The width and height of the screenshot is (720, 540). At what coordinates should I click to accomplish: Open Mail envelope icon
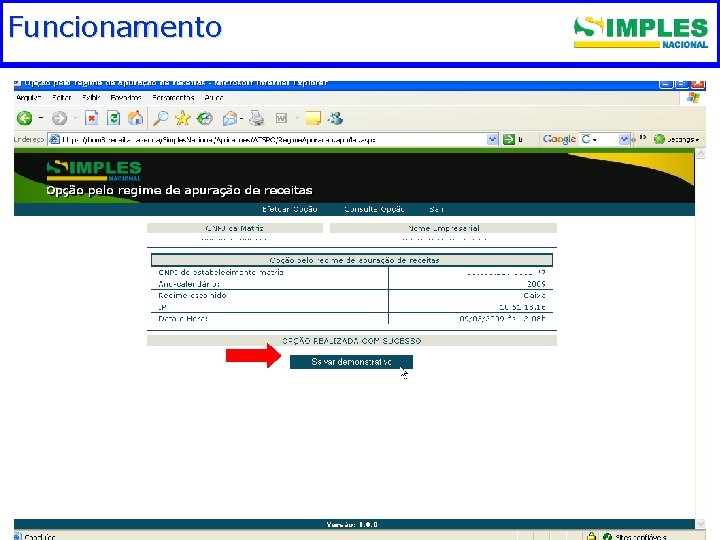pyautogui.click(x=229, y=118)
